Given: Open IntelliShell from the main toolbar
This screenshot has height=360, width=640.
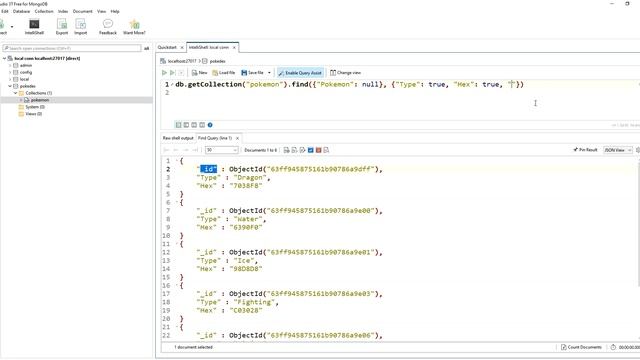Looking at the screenshot, I should [34, 27].
